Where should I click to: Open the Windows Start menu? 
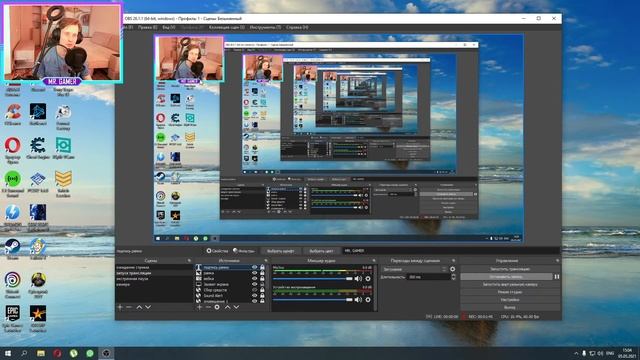point(8,353)
